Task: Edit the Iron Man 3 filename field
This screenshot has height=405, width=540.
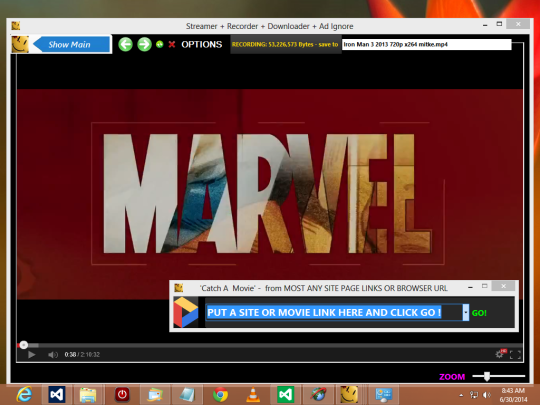Action: (x=426, y=44)
